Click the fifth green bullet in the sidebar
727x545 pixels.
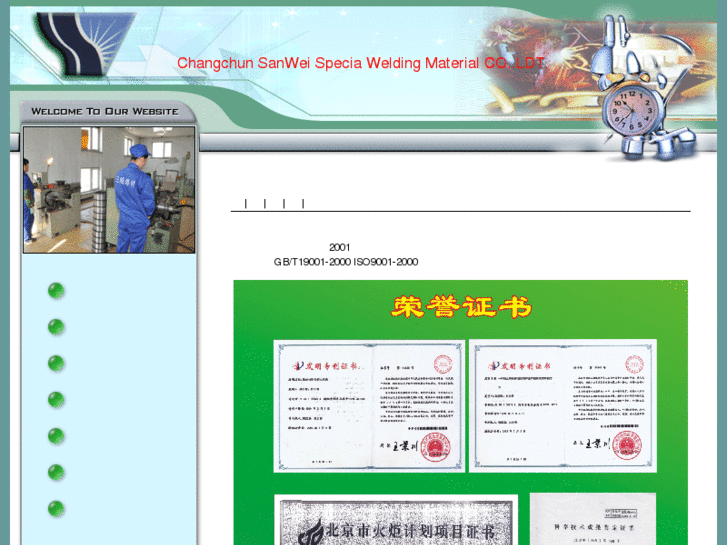[x=56, y=436]
